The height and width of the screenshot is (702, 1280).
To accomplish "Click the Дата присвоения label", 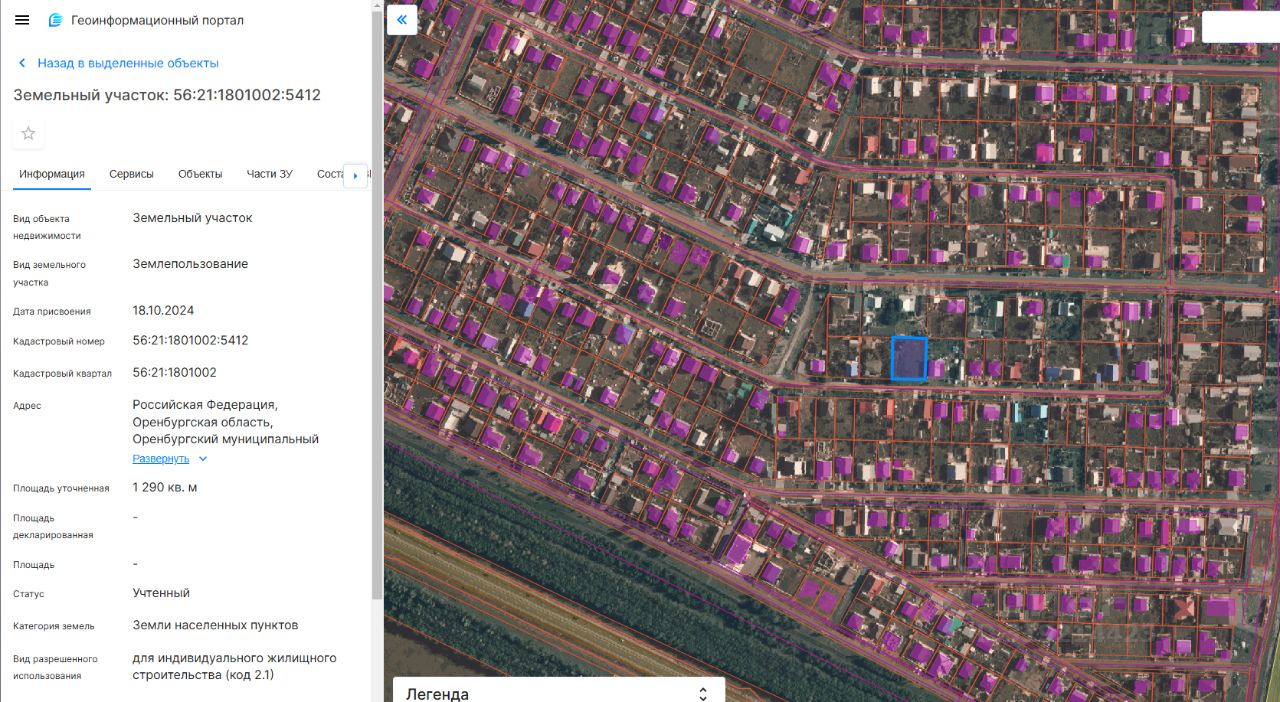I will pos(52,311).
